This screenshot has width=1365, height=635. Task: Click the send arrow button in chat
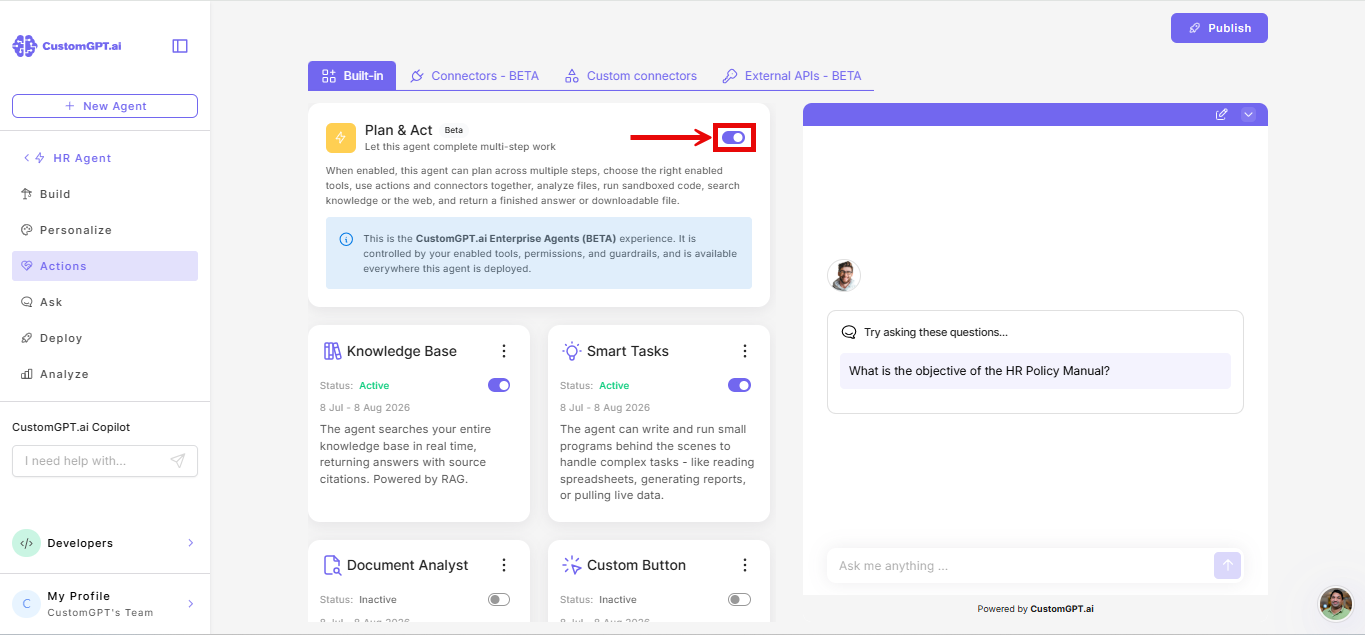point(1228,565)
